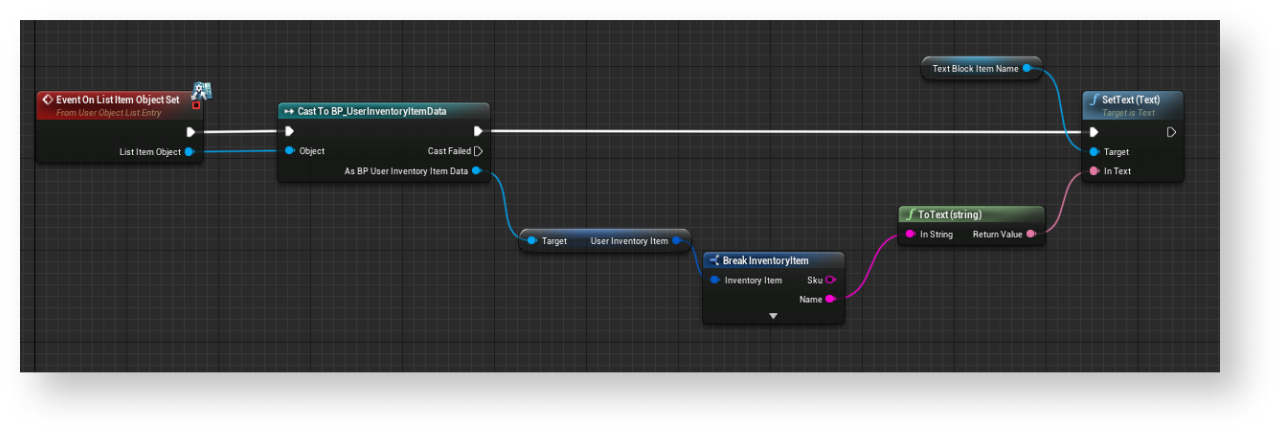1280x433 pixels.
Task: Click the red delegate pin on event node
Action: click(x=196, y=105)
